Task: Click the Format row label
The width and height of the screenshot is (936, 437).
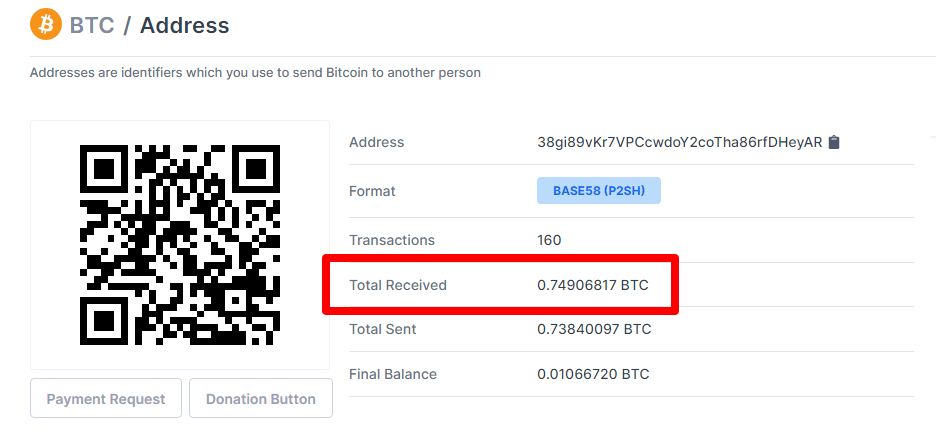Action: click(372, 192)
